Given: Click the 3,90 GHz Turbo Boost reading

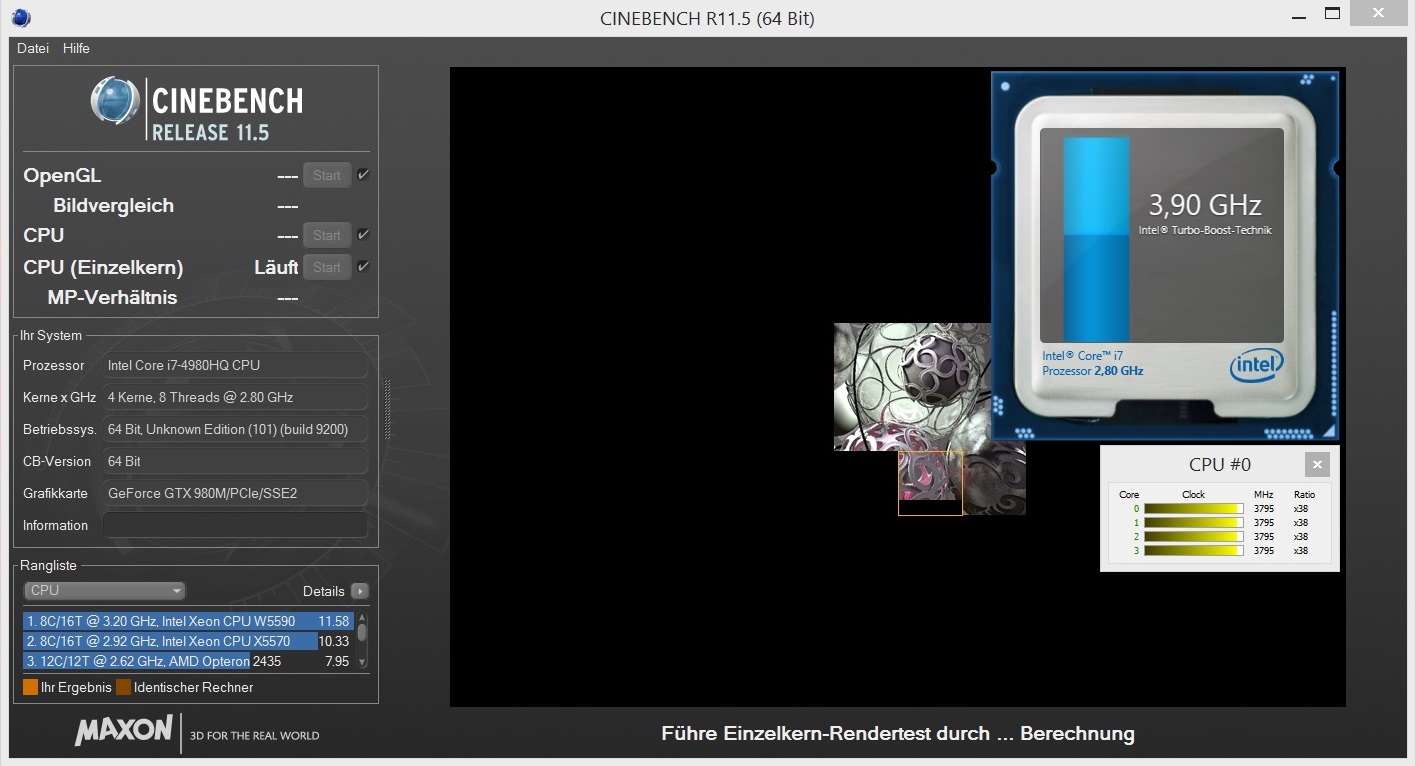Looking at the screenshot, I should point(1204,205).
